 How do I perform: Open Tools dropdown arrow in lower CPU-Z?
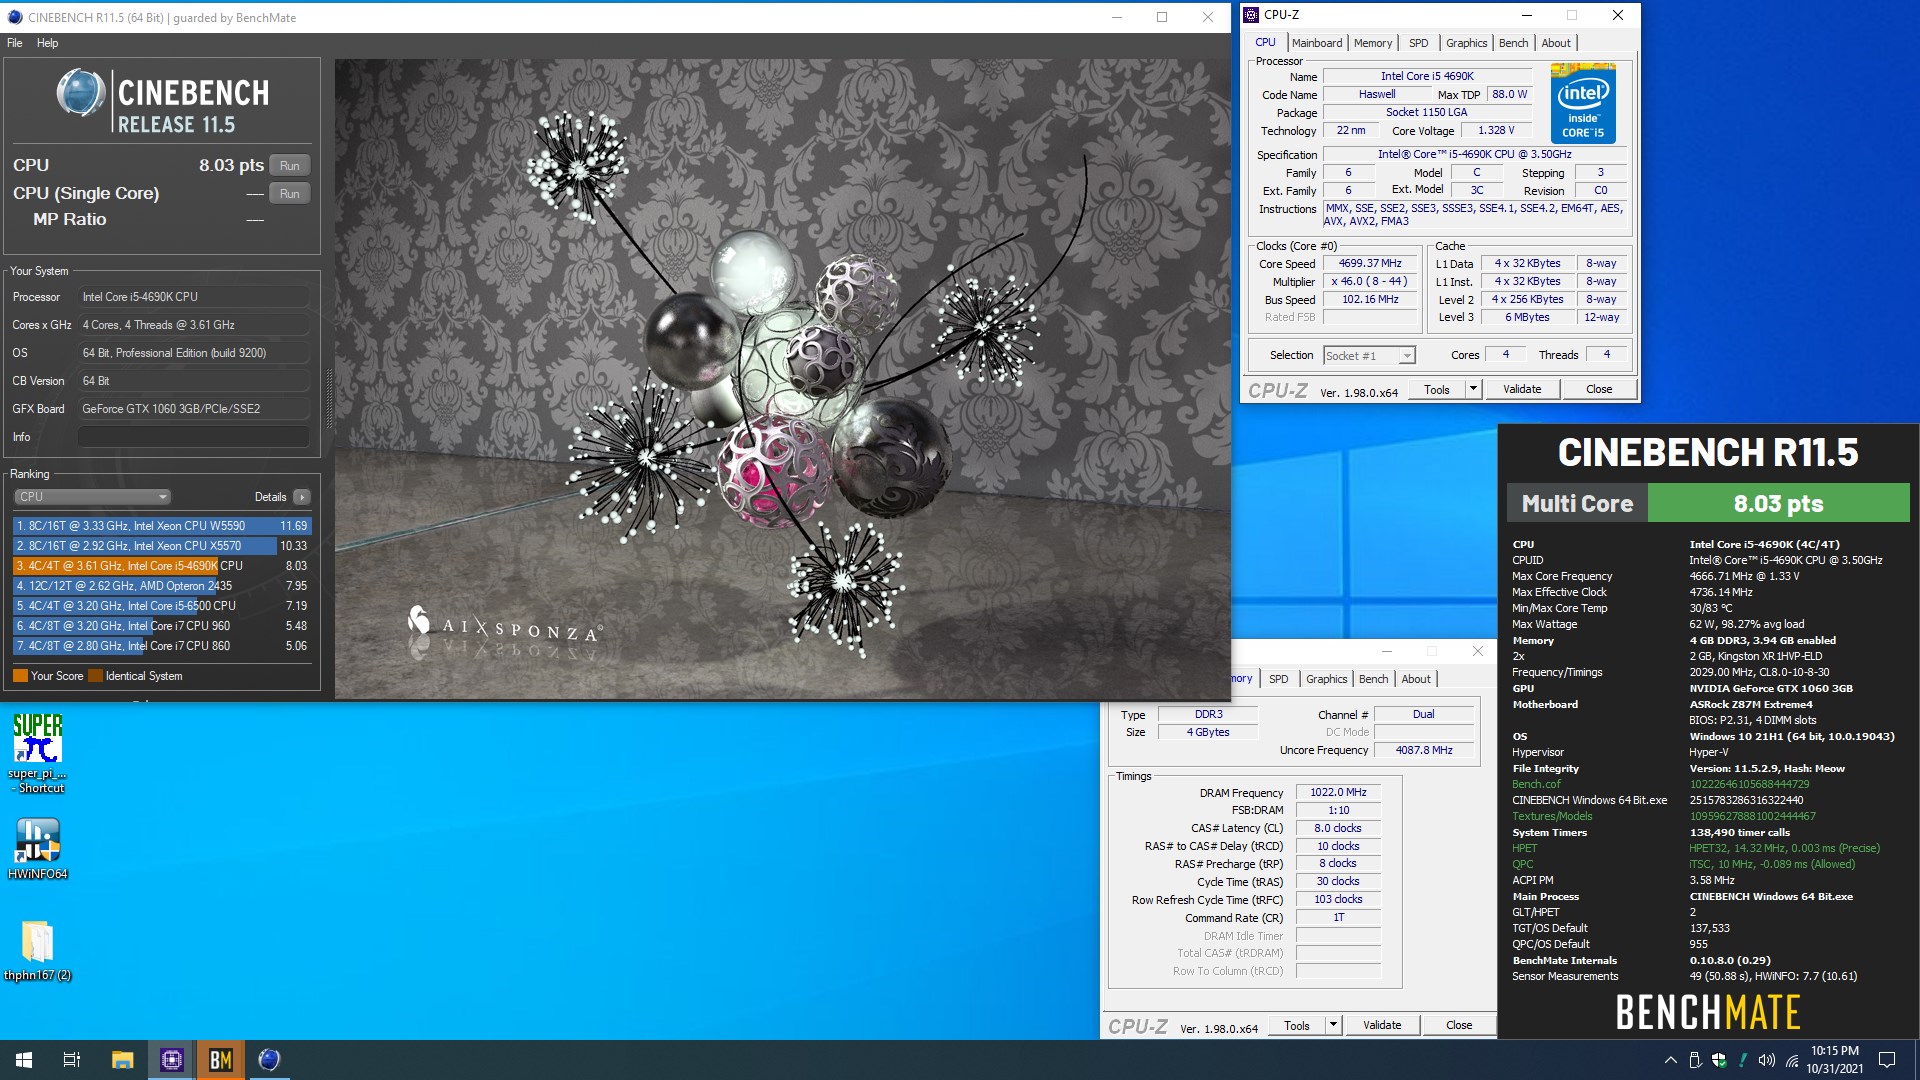tap(1333, 1025)
